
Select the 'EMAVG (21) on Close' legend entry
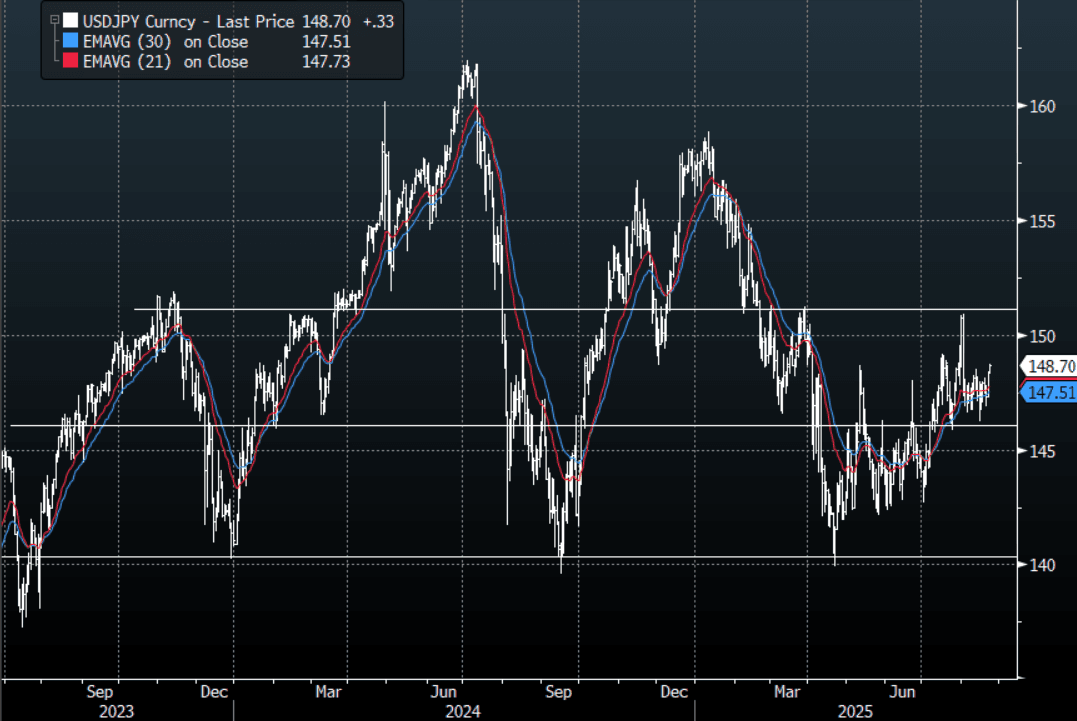(164, 62)
